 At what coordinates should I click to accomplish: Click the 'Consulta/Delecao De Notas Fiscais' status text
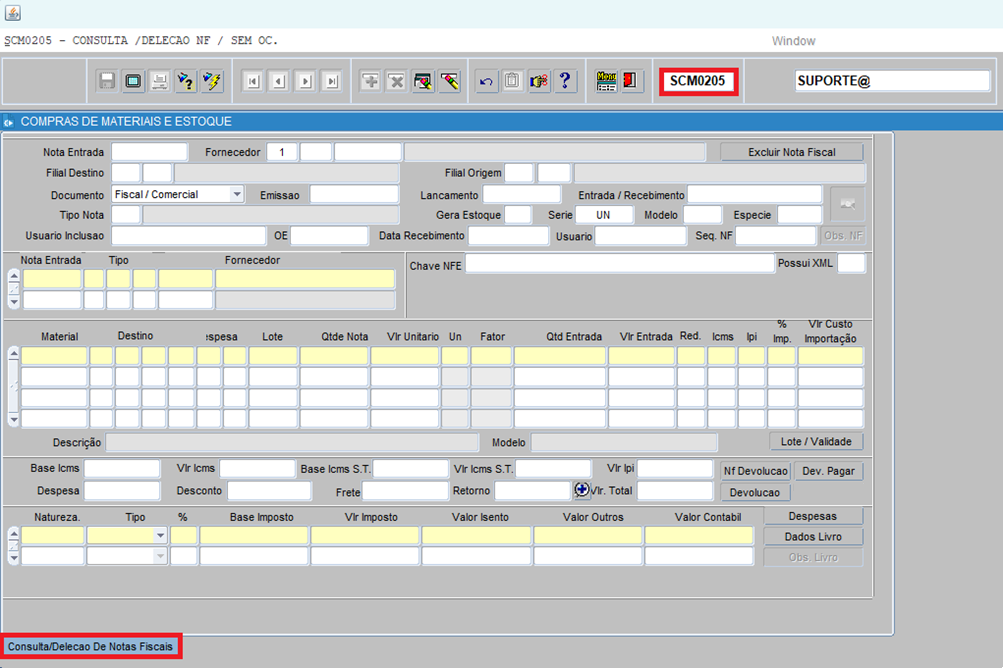click(90, 647)
